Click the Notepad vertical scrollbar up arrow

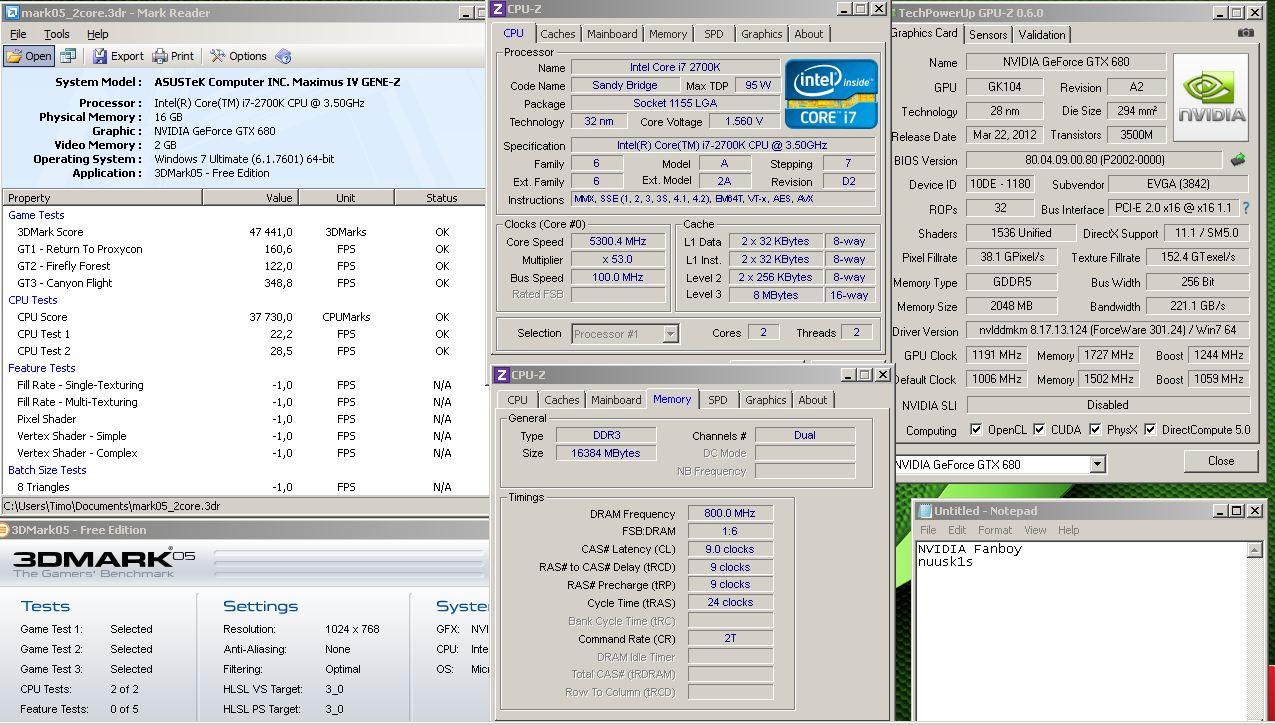point(1256,550)
